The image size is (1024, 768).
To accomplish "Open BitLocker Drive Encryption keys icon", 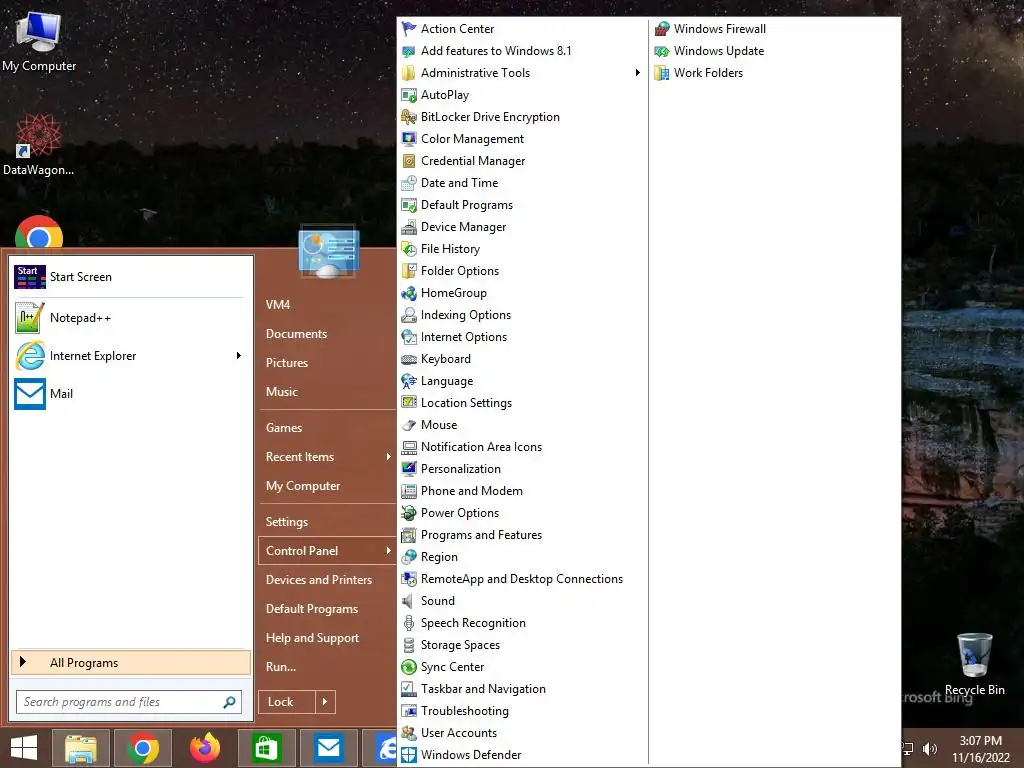I will [409, 117].
